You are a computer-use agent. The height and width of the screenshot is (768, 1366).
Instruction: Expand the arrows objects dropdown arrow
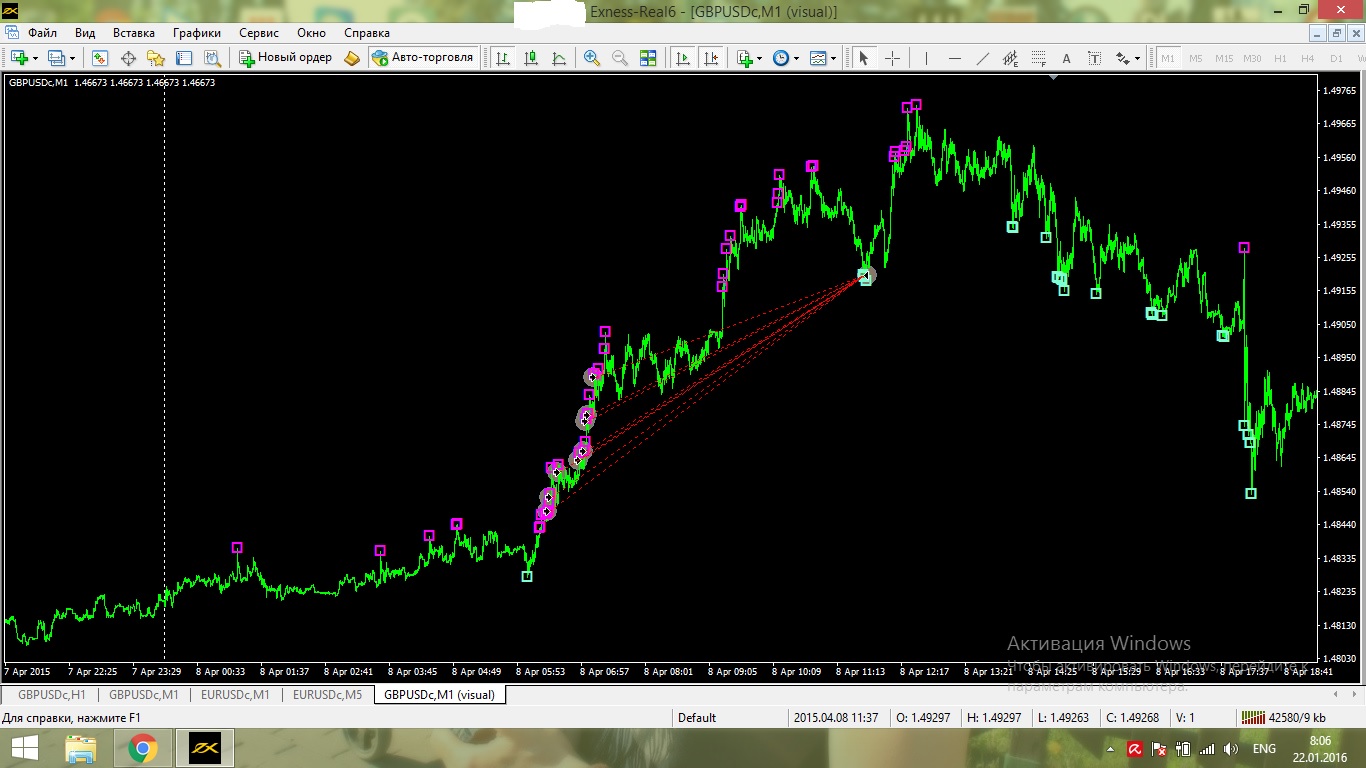[x=1138, y=58]
